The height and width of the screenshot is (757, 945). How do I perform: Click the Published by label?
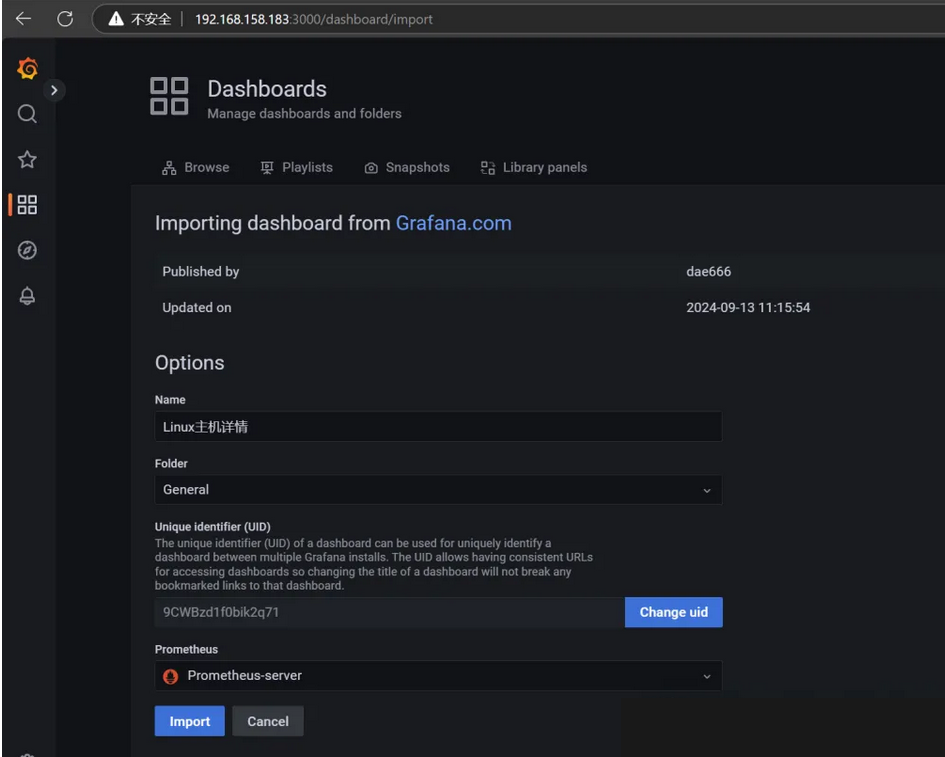pos(201,272)
